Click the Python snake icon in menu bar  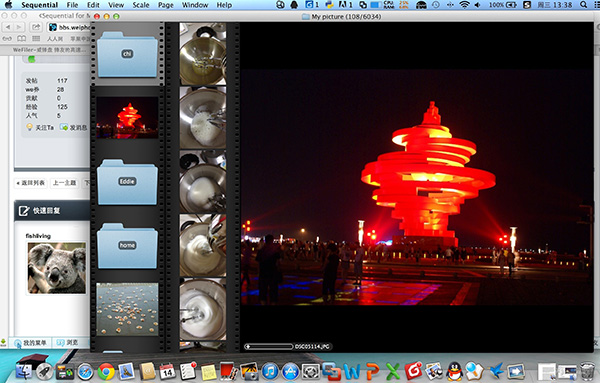click(329, 5)
